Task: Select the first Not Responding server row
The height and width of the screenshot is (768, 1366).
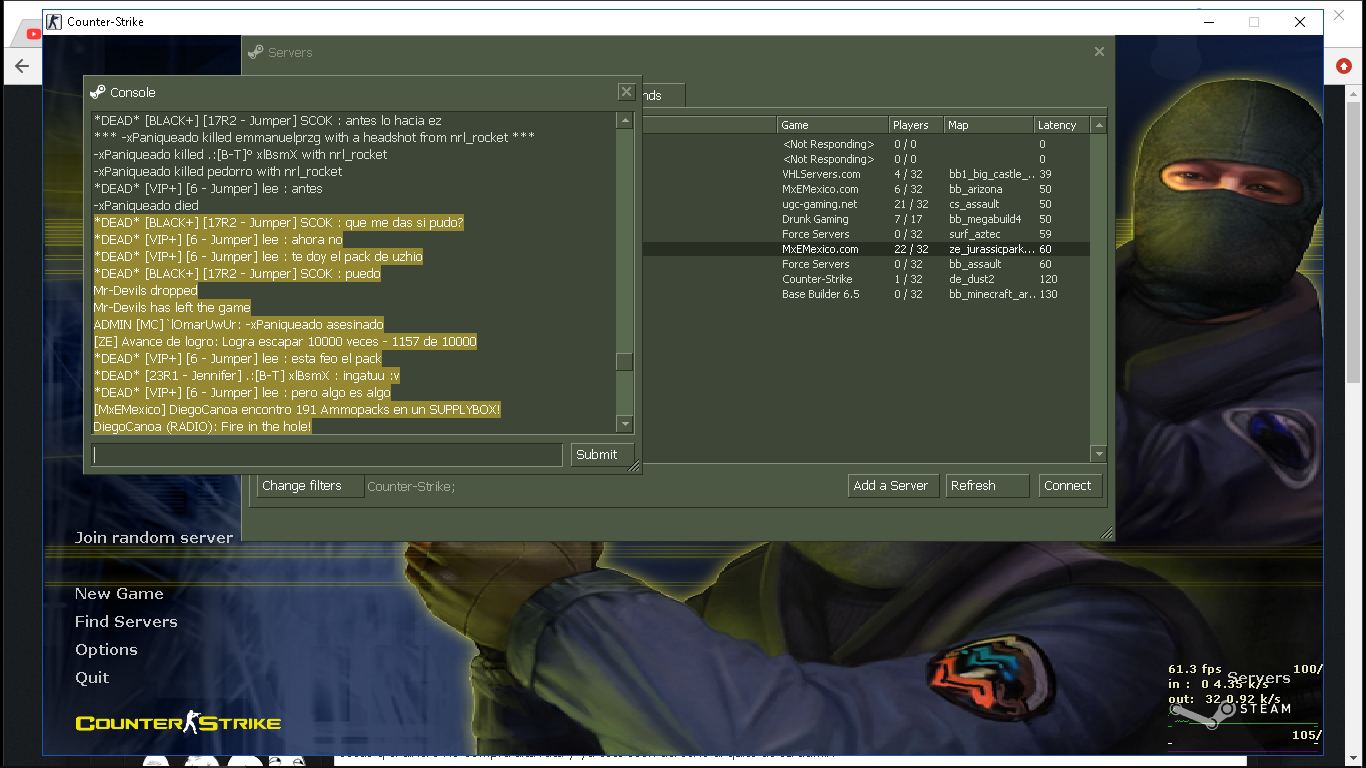Action: 865,144
